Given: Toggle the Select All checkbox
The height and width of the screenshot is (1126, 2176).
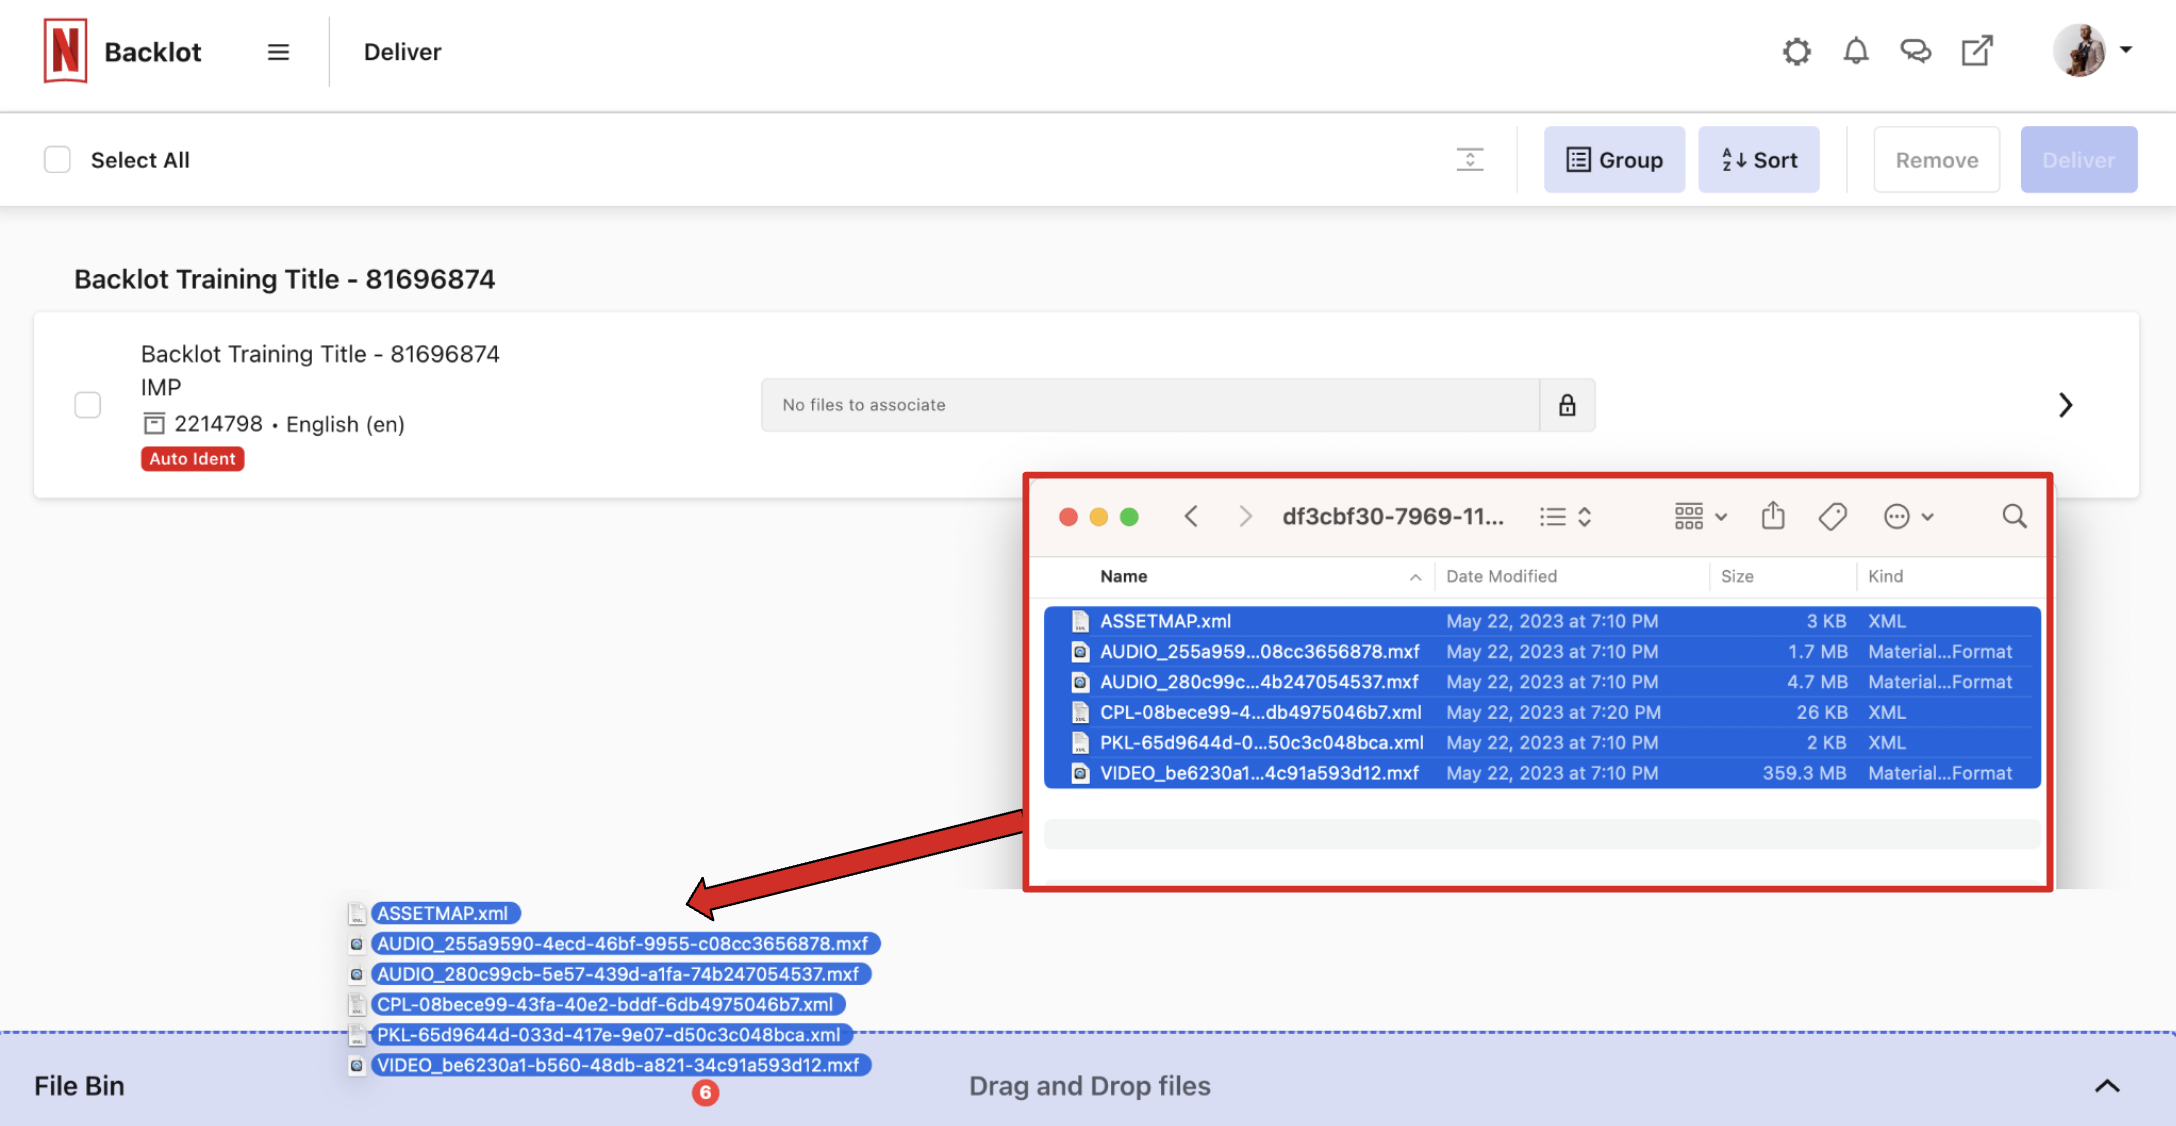Looking at the screenshot, I should [57, 158].
